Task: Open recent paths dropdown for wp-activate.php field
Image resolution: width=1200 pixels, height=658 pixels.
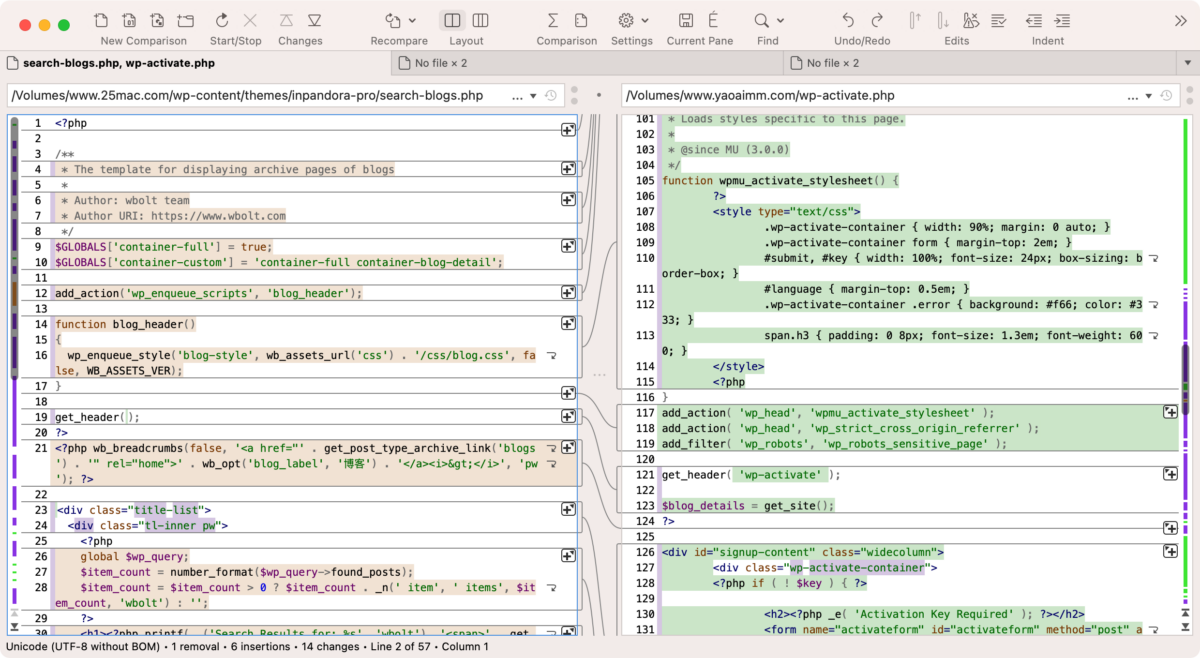Action: click(x=1146, y=96)
